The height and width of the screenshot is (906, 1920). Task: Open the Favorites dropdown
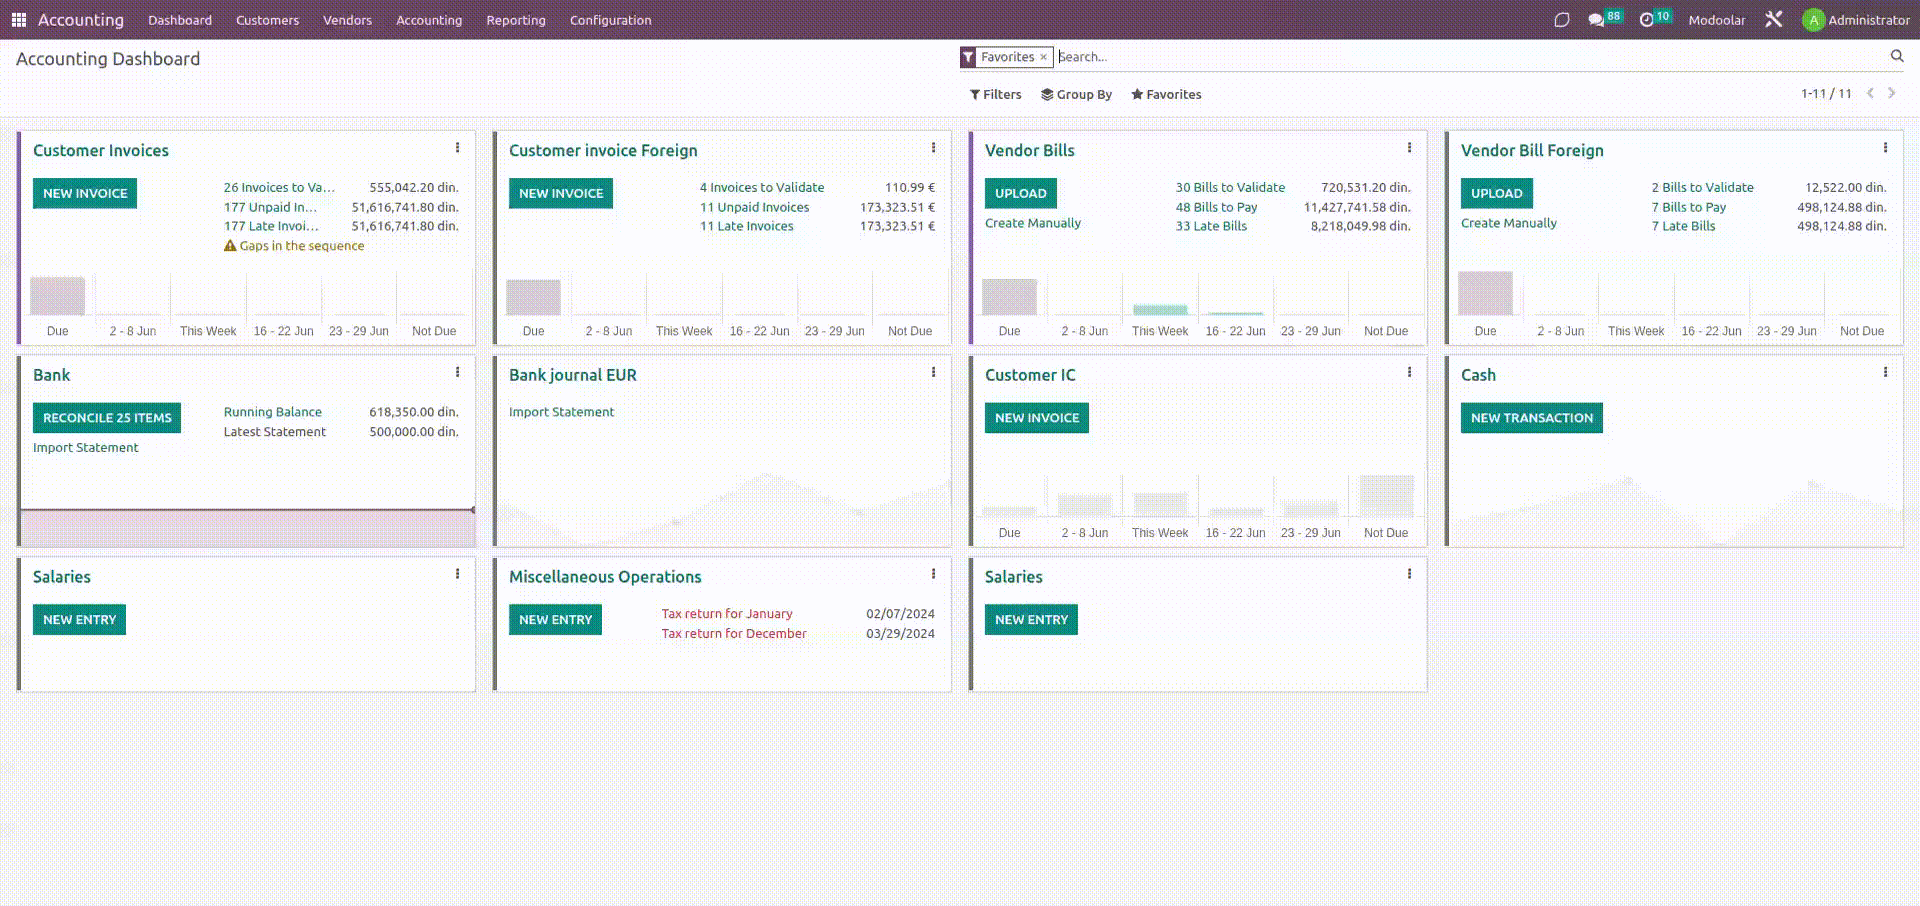(1166, 95)
